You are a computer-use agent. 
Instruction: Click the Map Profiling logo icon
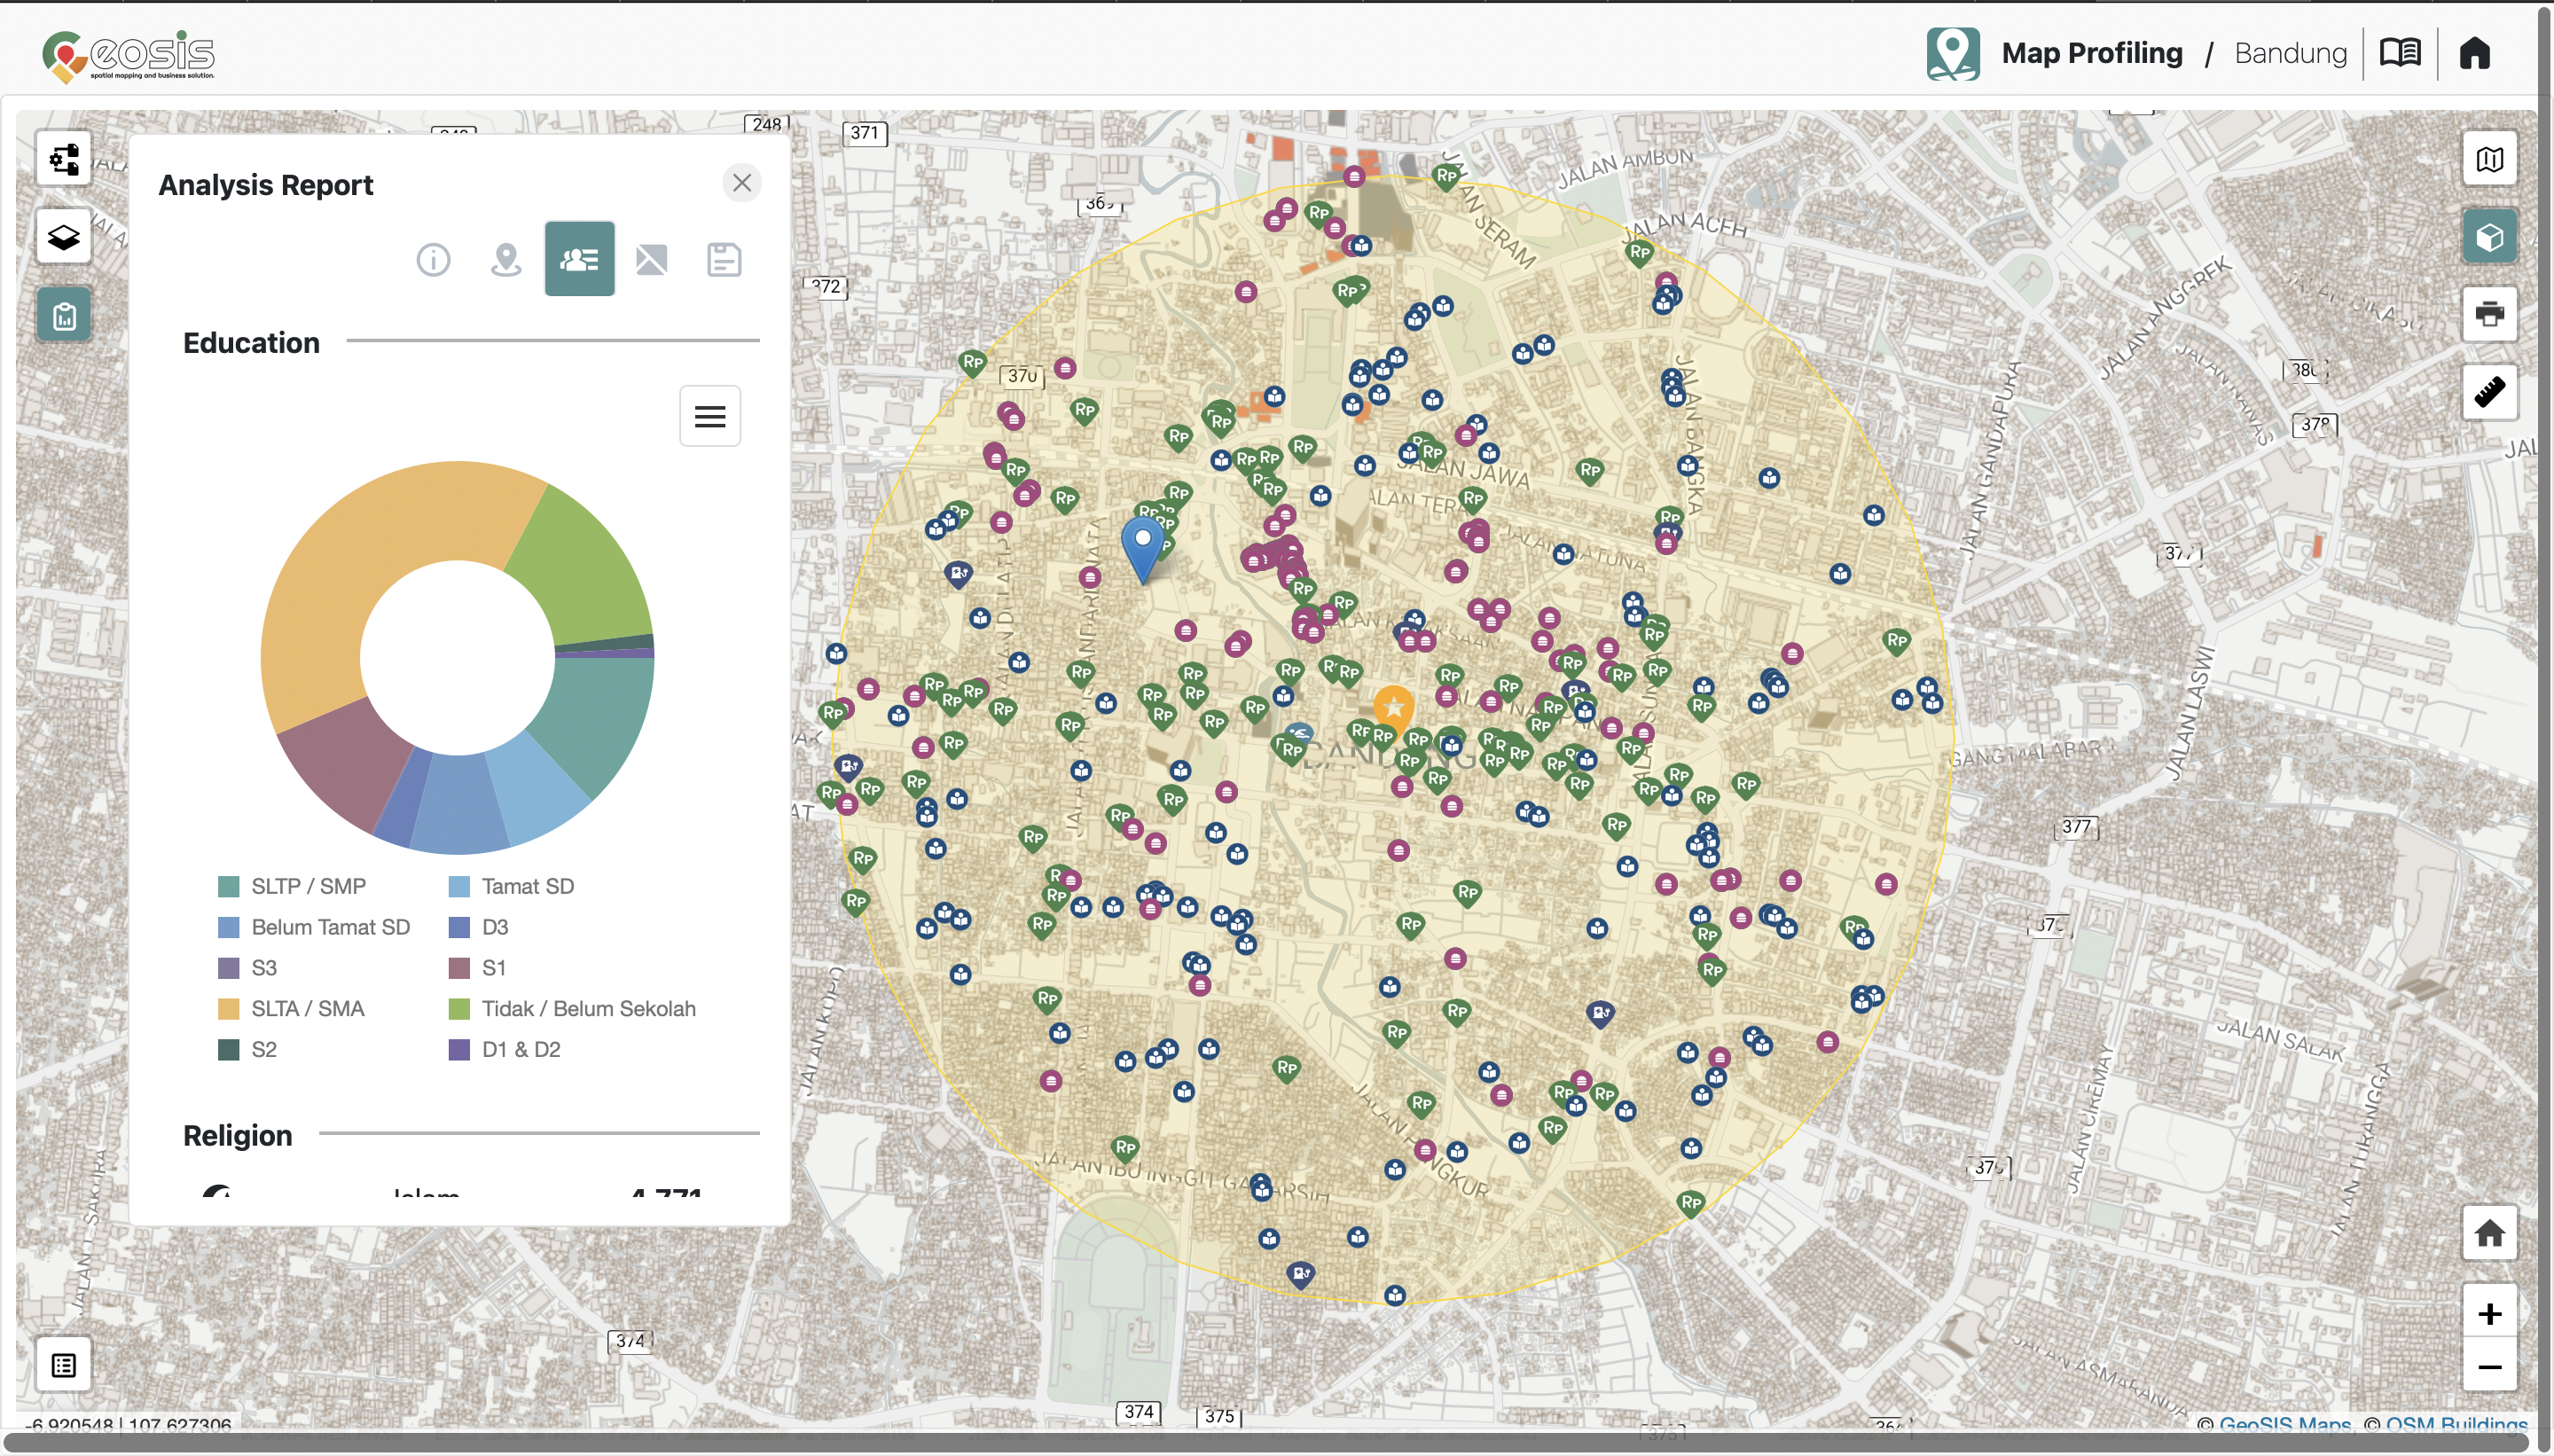tap(1953, 53)
